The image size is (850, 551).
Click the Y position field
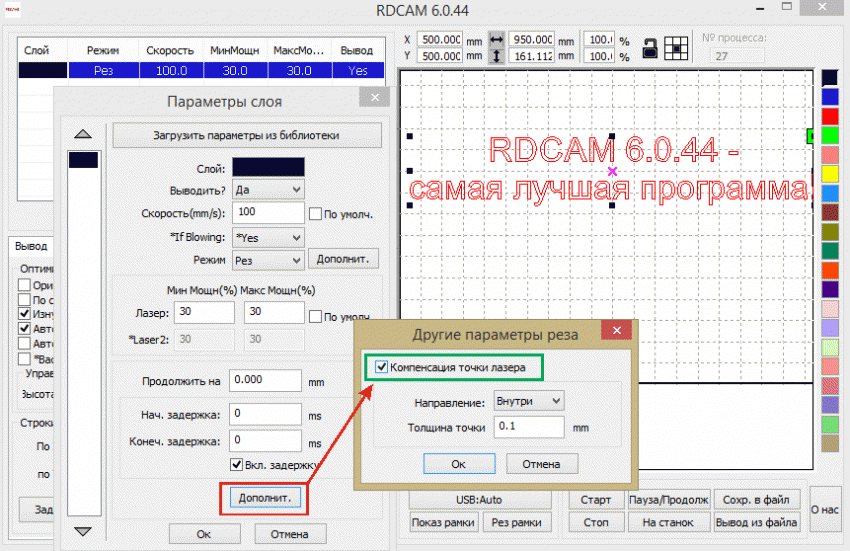point(440,56)
